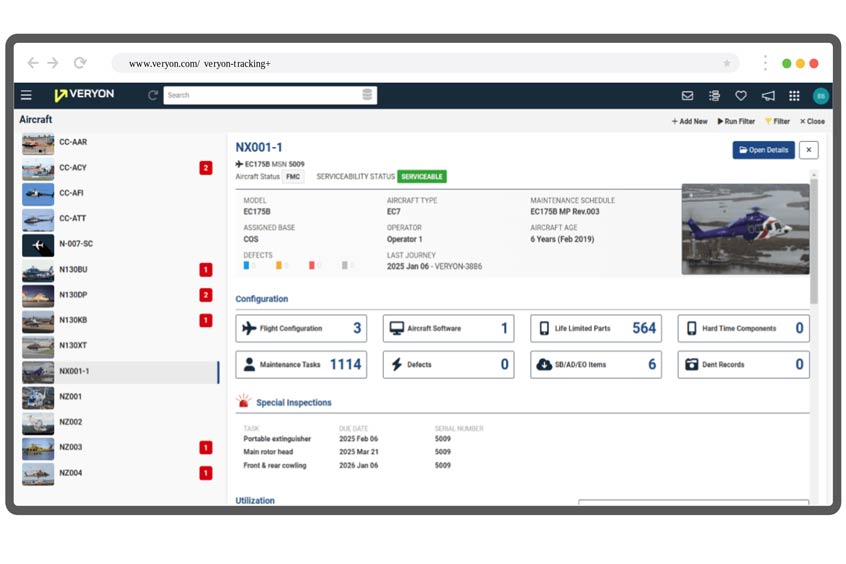Click the helicopter photo thumbnail
This screenshot has width=846, height=564.
click(745, 229)
